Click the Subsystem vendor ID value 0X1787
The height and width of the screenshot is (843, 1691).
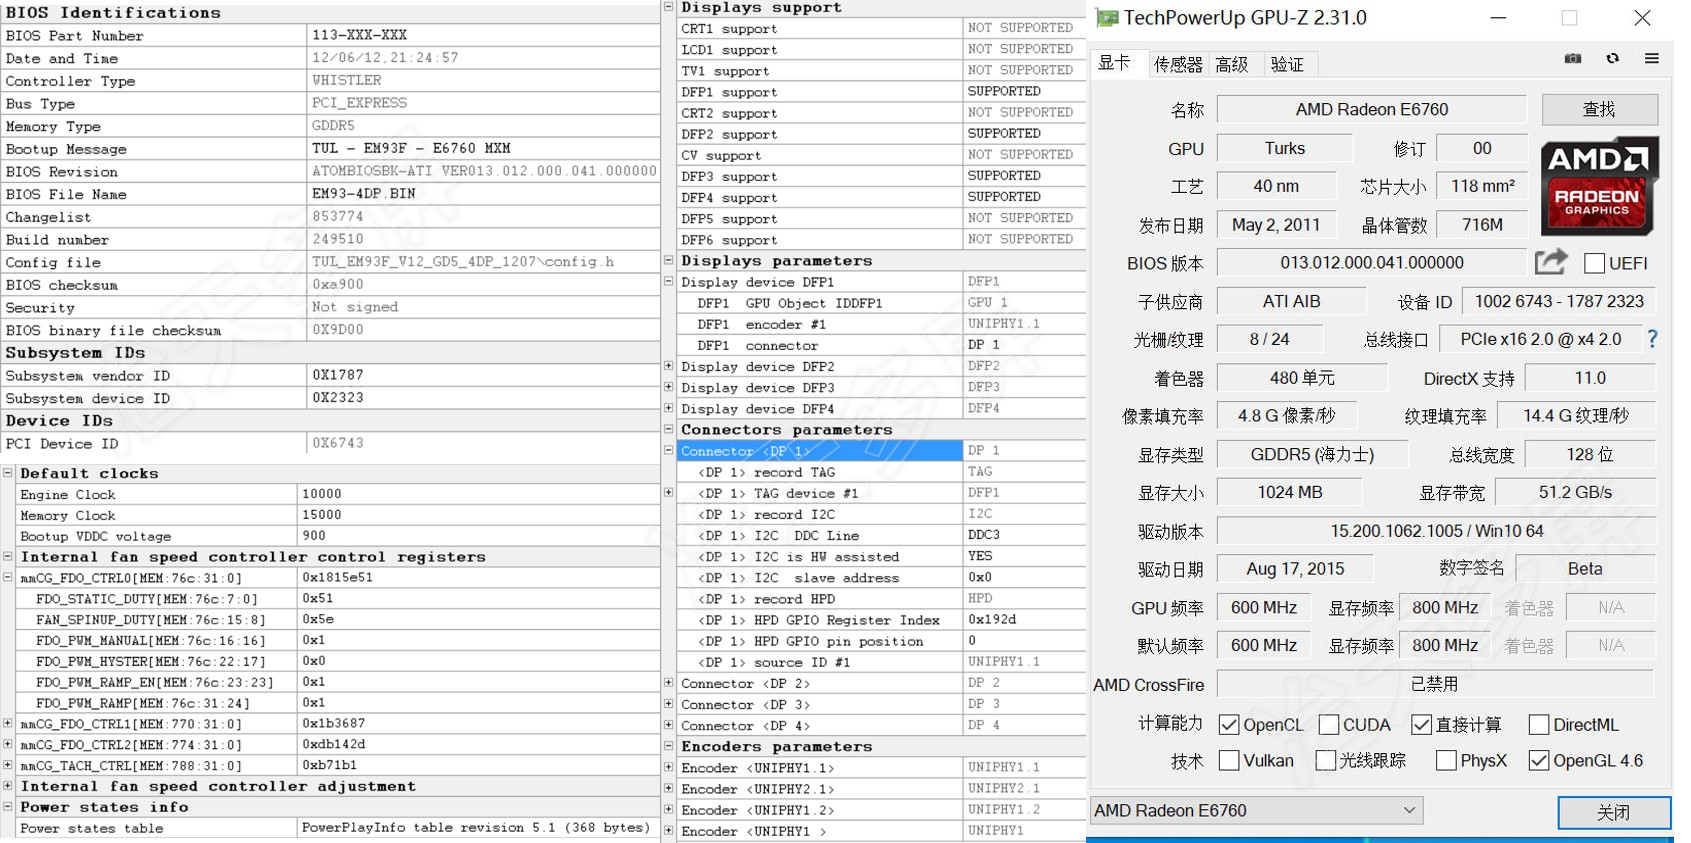point(338,375)
